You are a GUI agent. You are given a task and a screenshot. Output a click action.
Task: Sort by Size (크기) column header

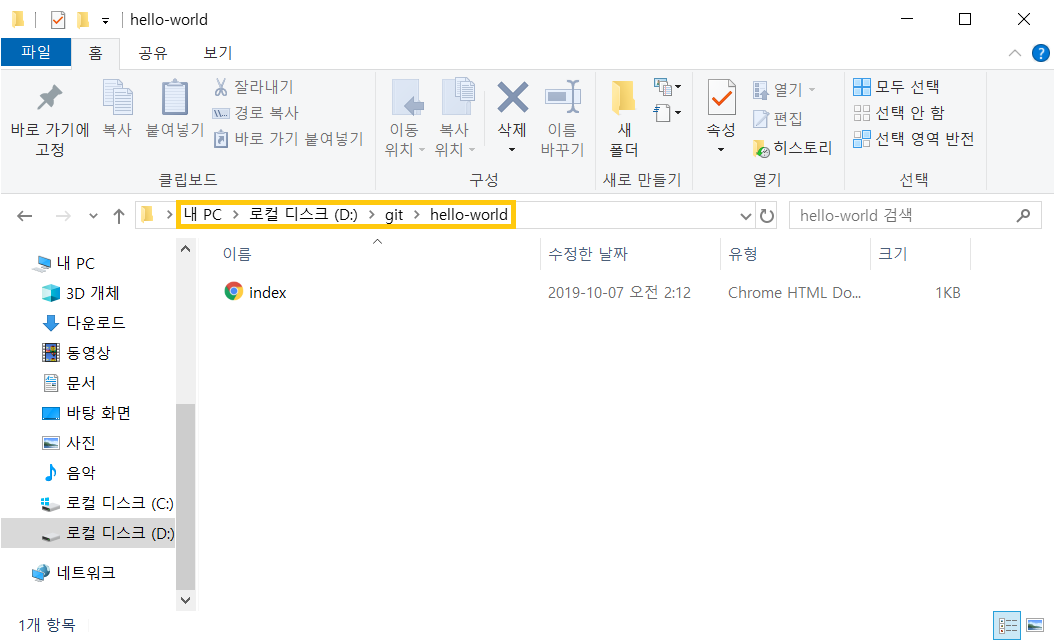tap(893, 254)
